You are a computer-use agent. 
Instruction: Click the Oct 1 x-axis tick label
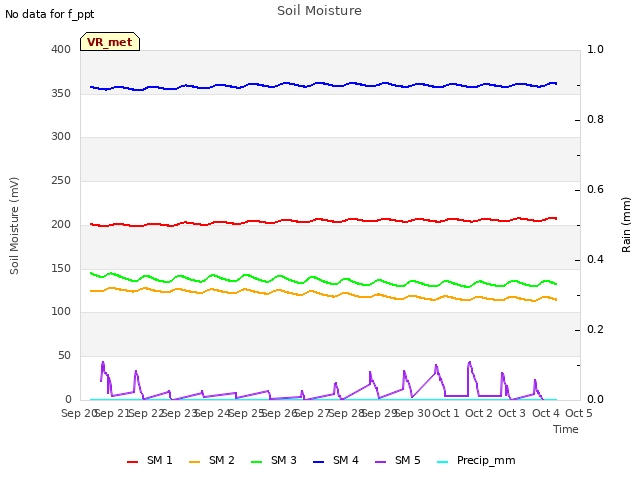point(446,413)
